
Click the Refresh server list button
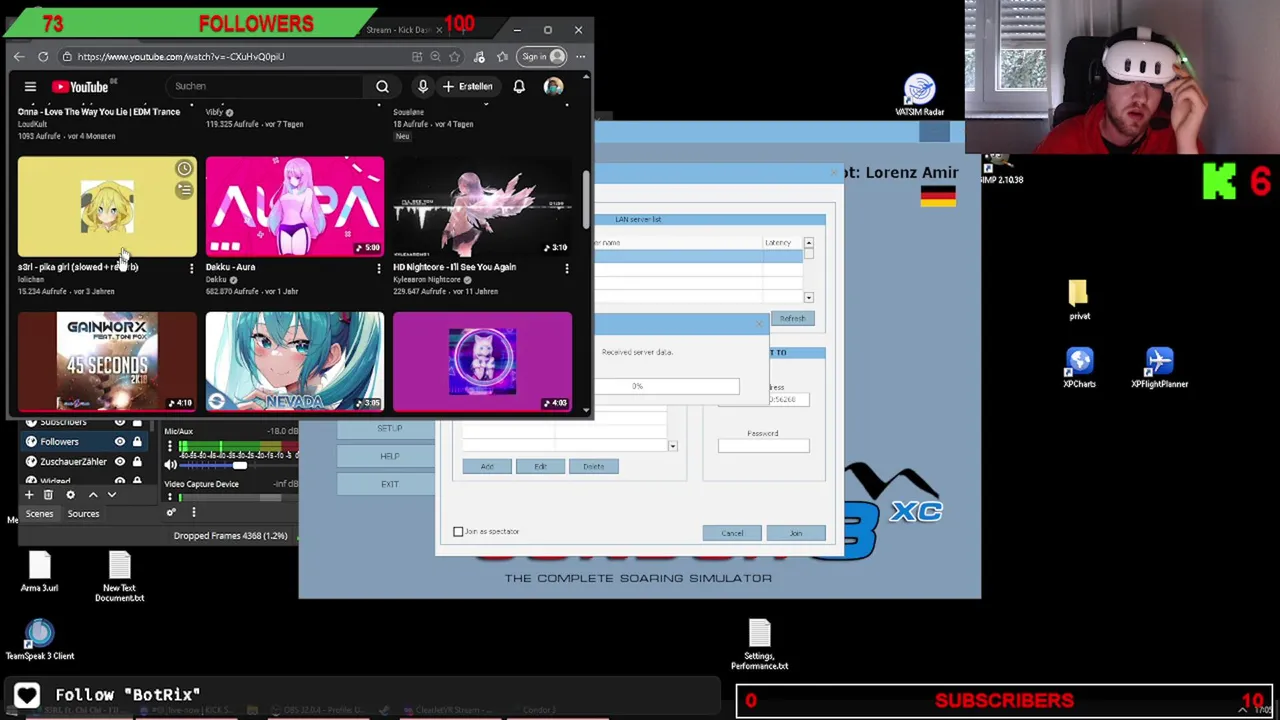pos(792,319)
